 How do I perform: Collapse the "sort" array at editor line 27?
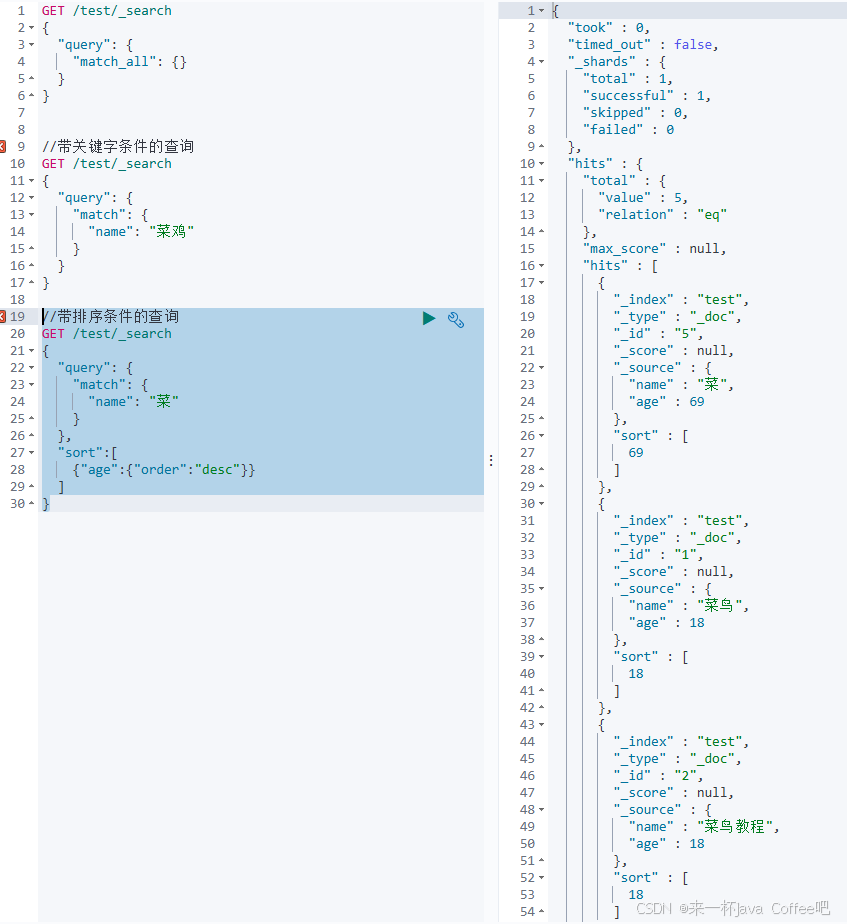tap(32, 453)
